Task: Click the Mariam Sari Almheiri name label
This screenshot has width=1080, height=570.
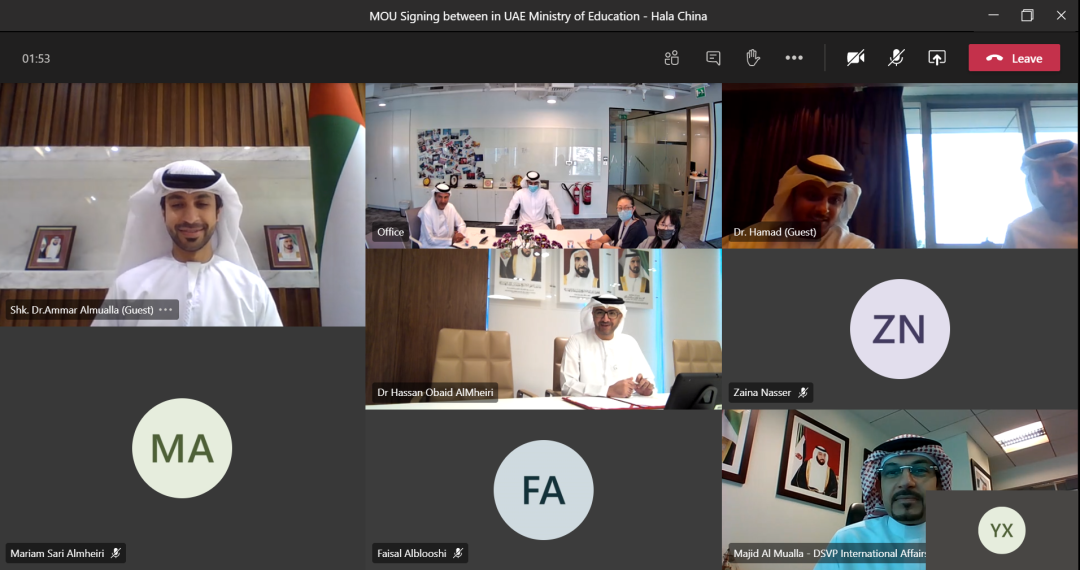Action: (57, 553)
